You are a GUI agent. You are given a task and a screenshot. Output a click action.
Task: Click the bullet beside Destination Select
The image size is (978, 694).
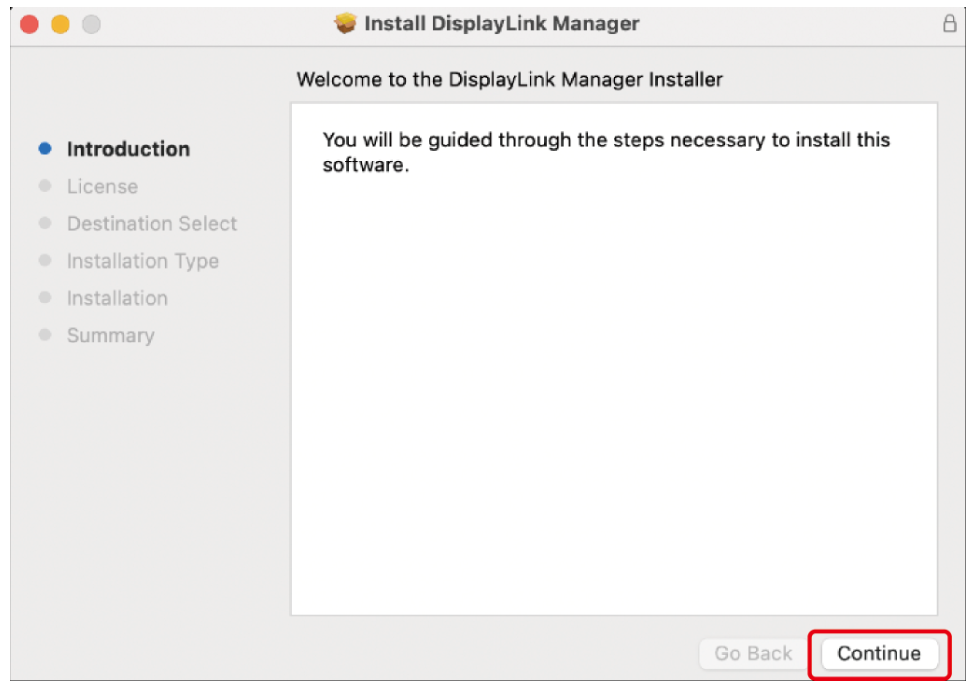[44, 224]
